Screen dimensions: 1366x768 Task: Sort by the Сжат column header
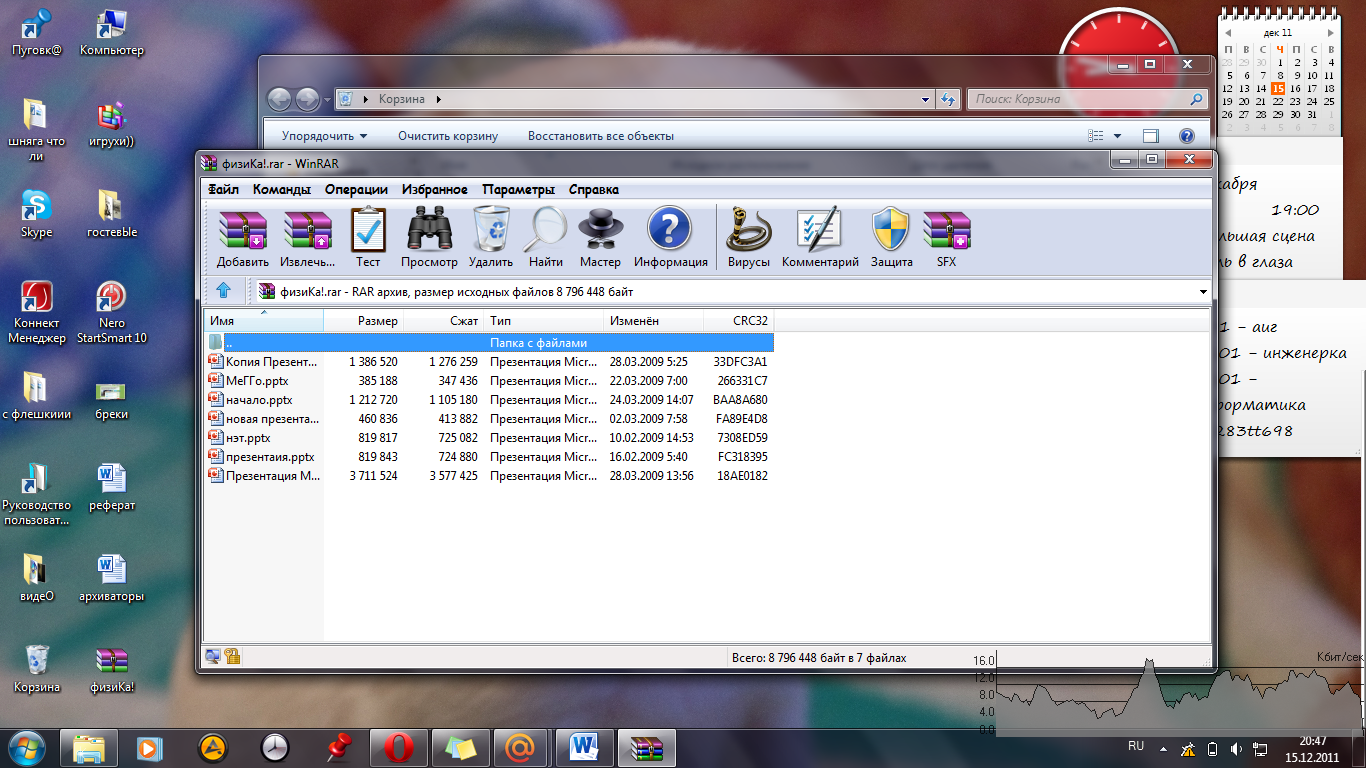[444, 321]
